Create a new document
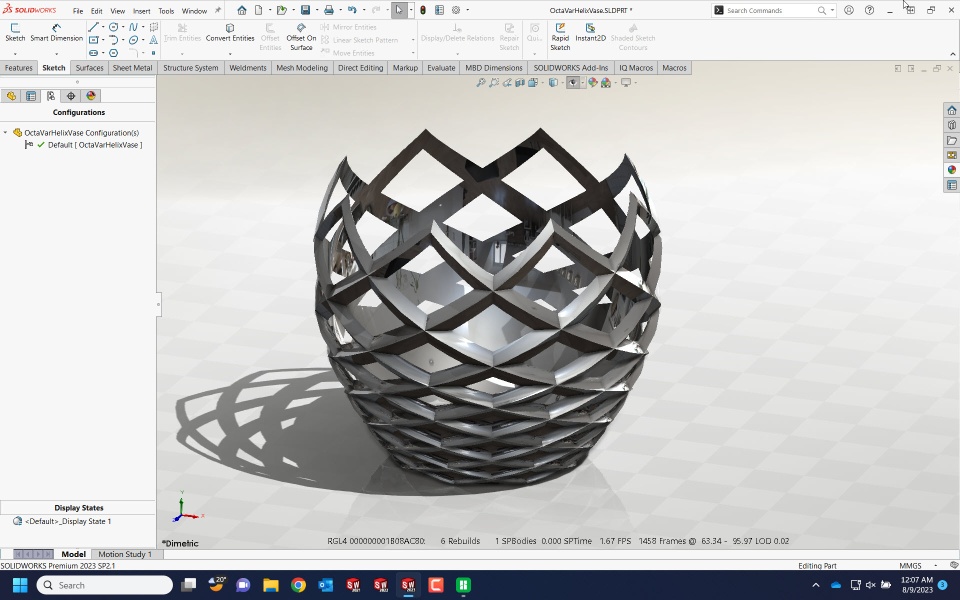The image size is (960, 600). click(x=258, y=10)
